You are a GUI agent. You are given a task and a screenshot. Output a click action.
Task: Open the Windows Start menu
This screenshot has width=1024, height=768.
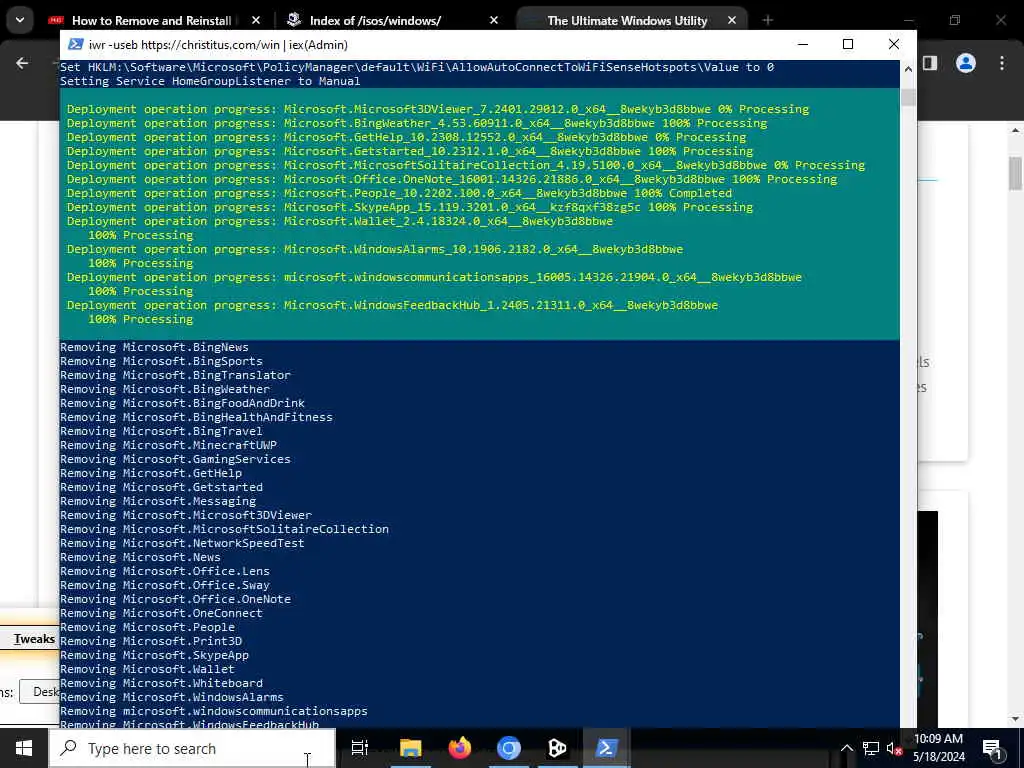tap(24, 748)
